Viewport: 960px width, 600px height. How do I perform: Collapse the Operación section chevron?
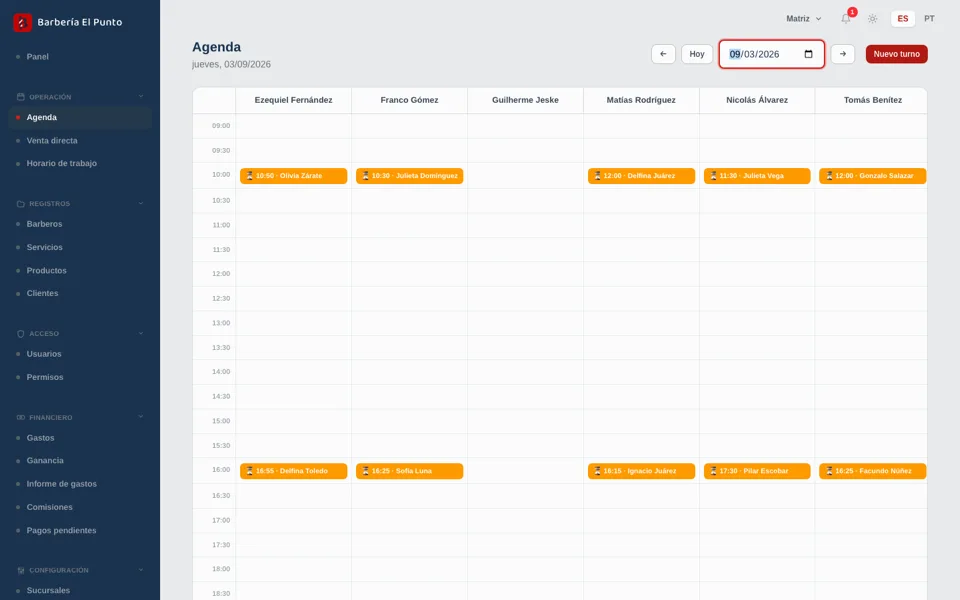point(141,96)
